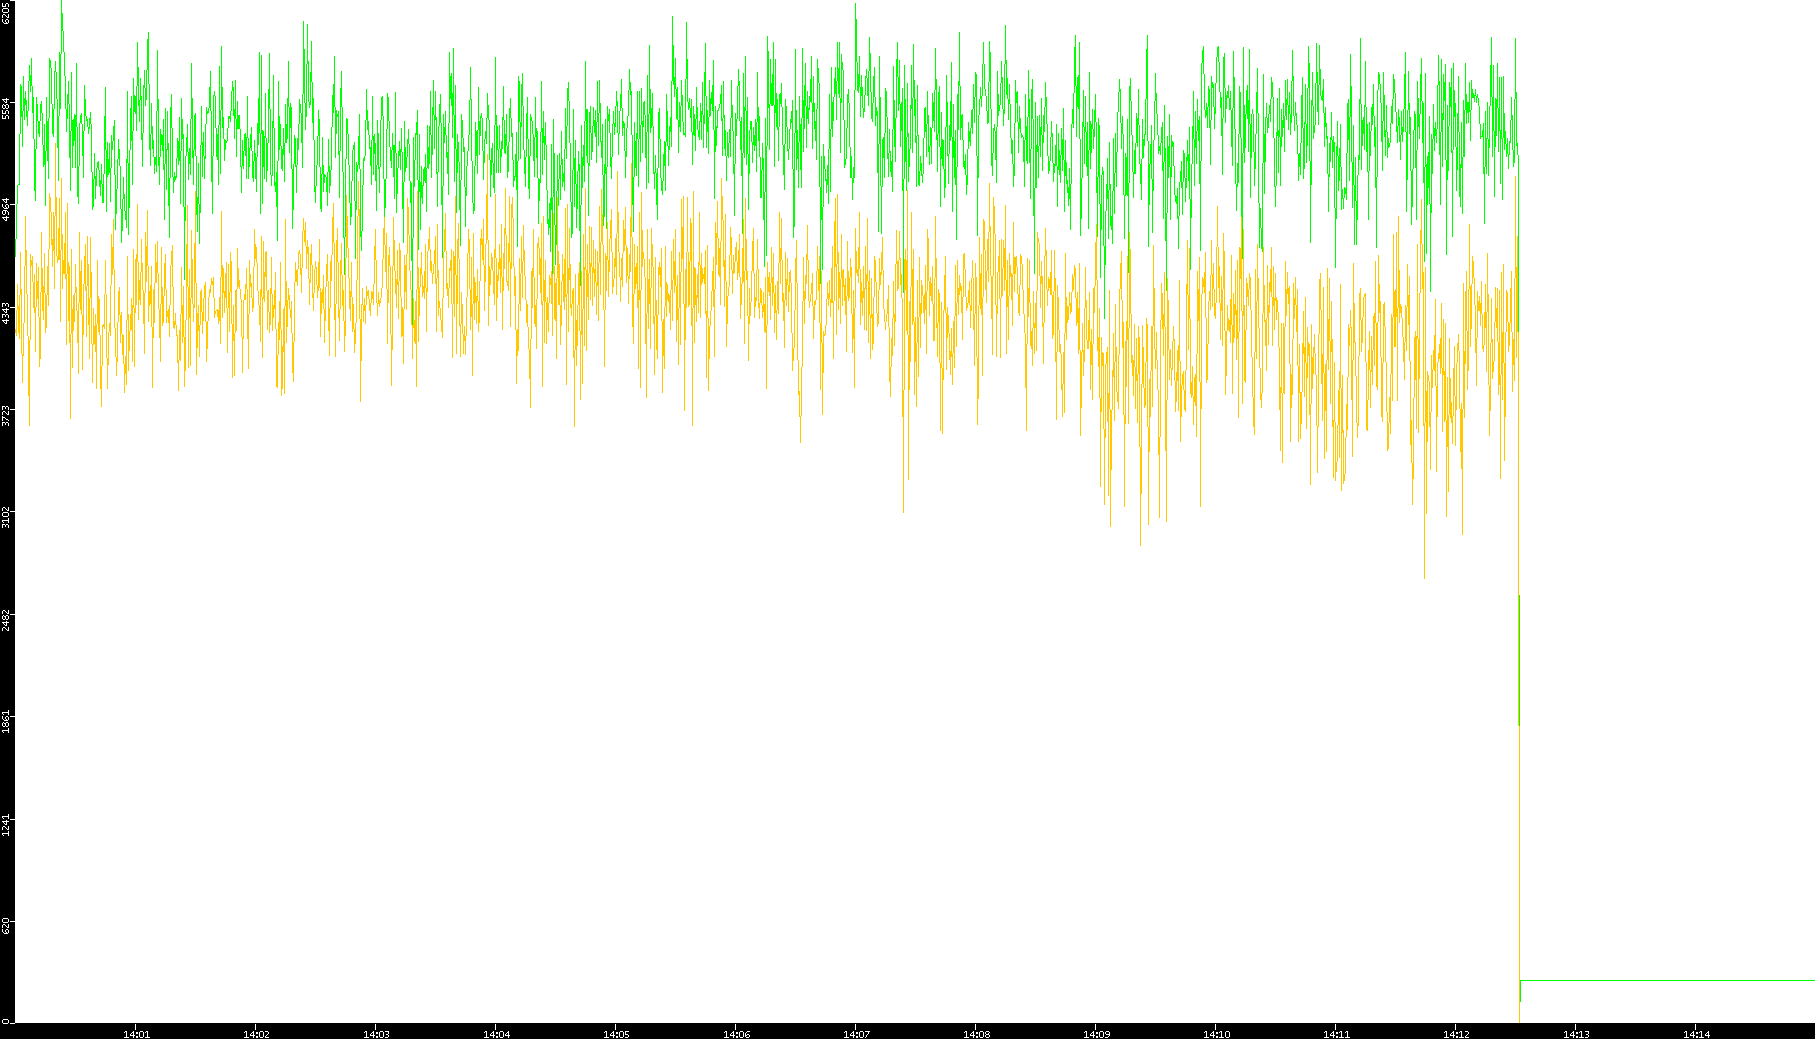Click the 5584 vertical axis label
This screenshot has height=1039, width=1815.
tap(7, 108)
